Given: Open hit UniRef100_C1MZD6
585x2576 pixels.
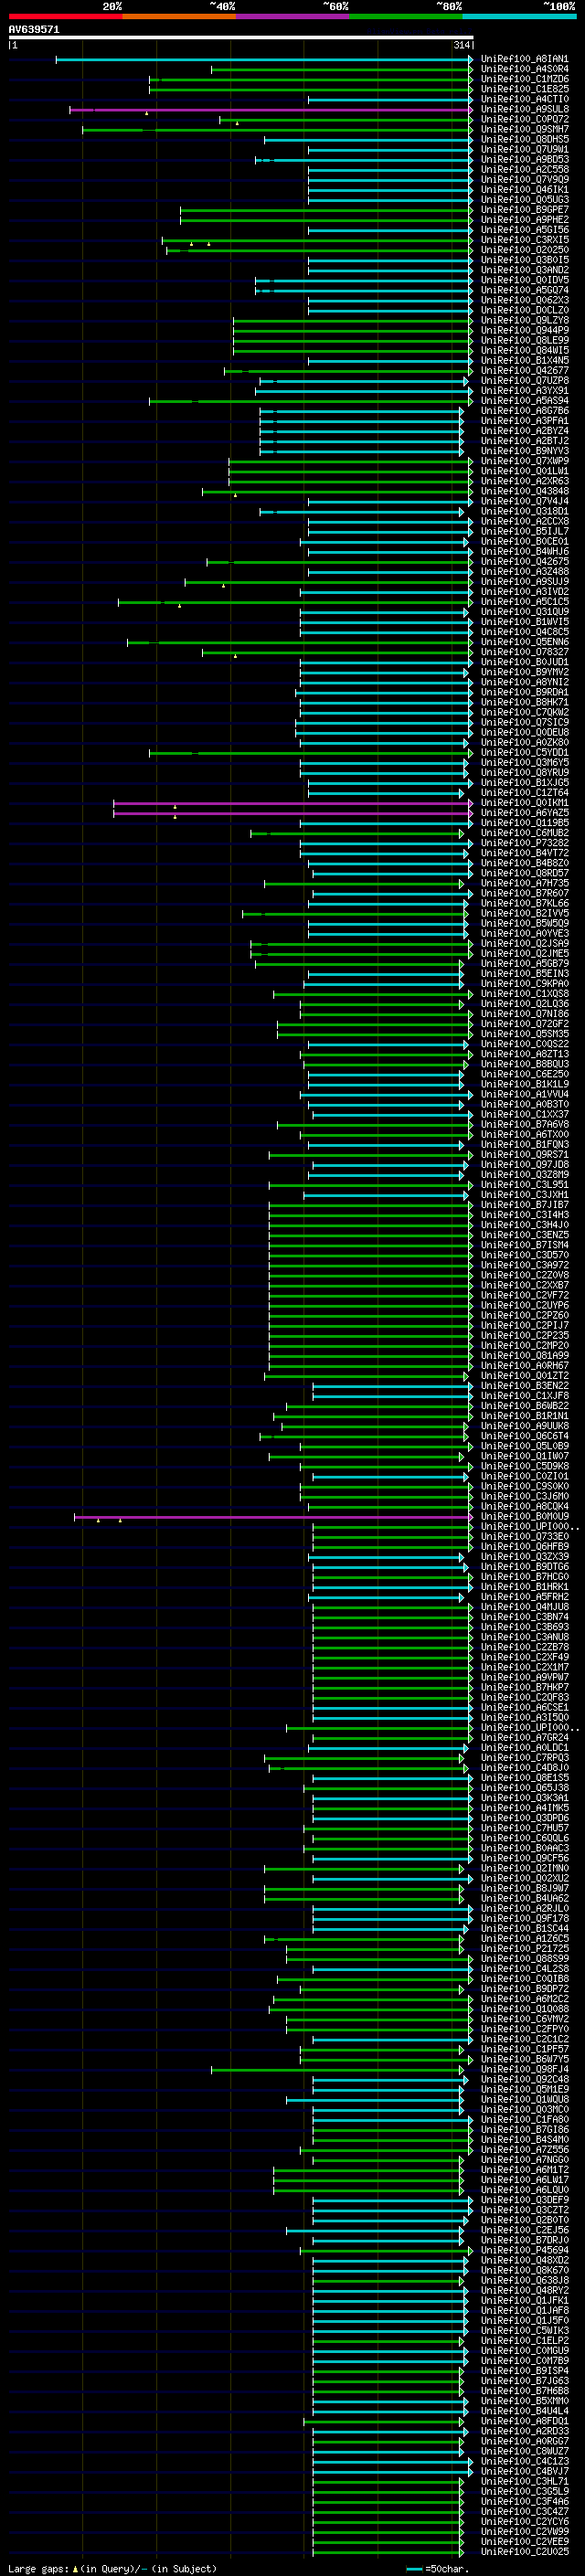Looking at the screenshot, I should click(524, 79).
